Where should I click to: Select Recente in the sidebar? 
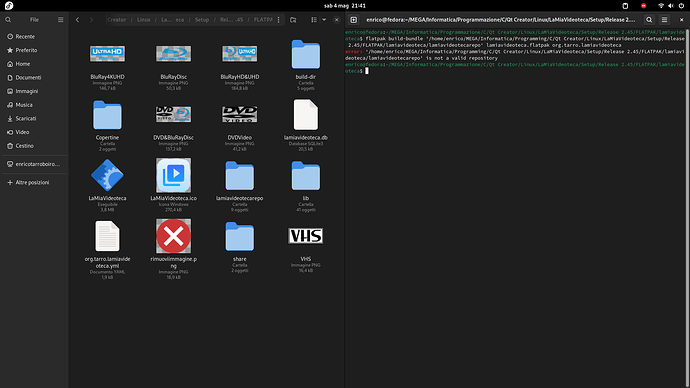[35, 37]
